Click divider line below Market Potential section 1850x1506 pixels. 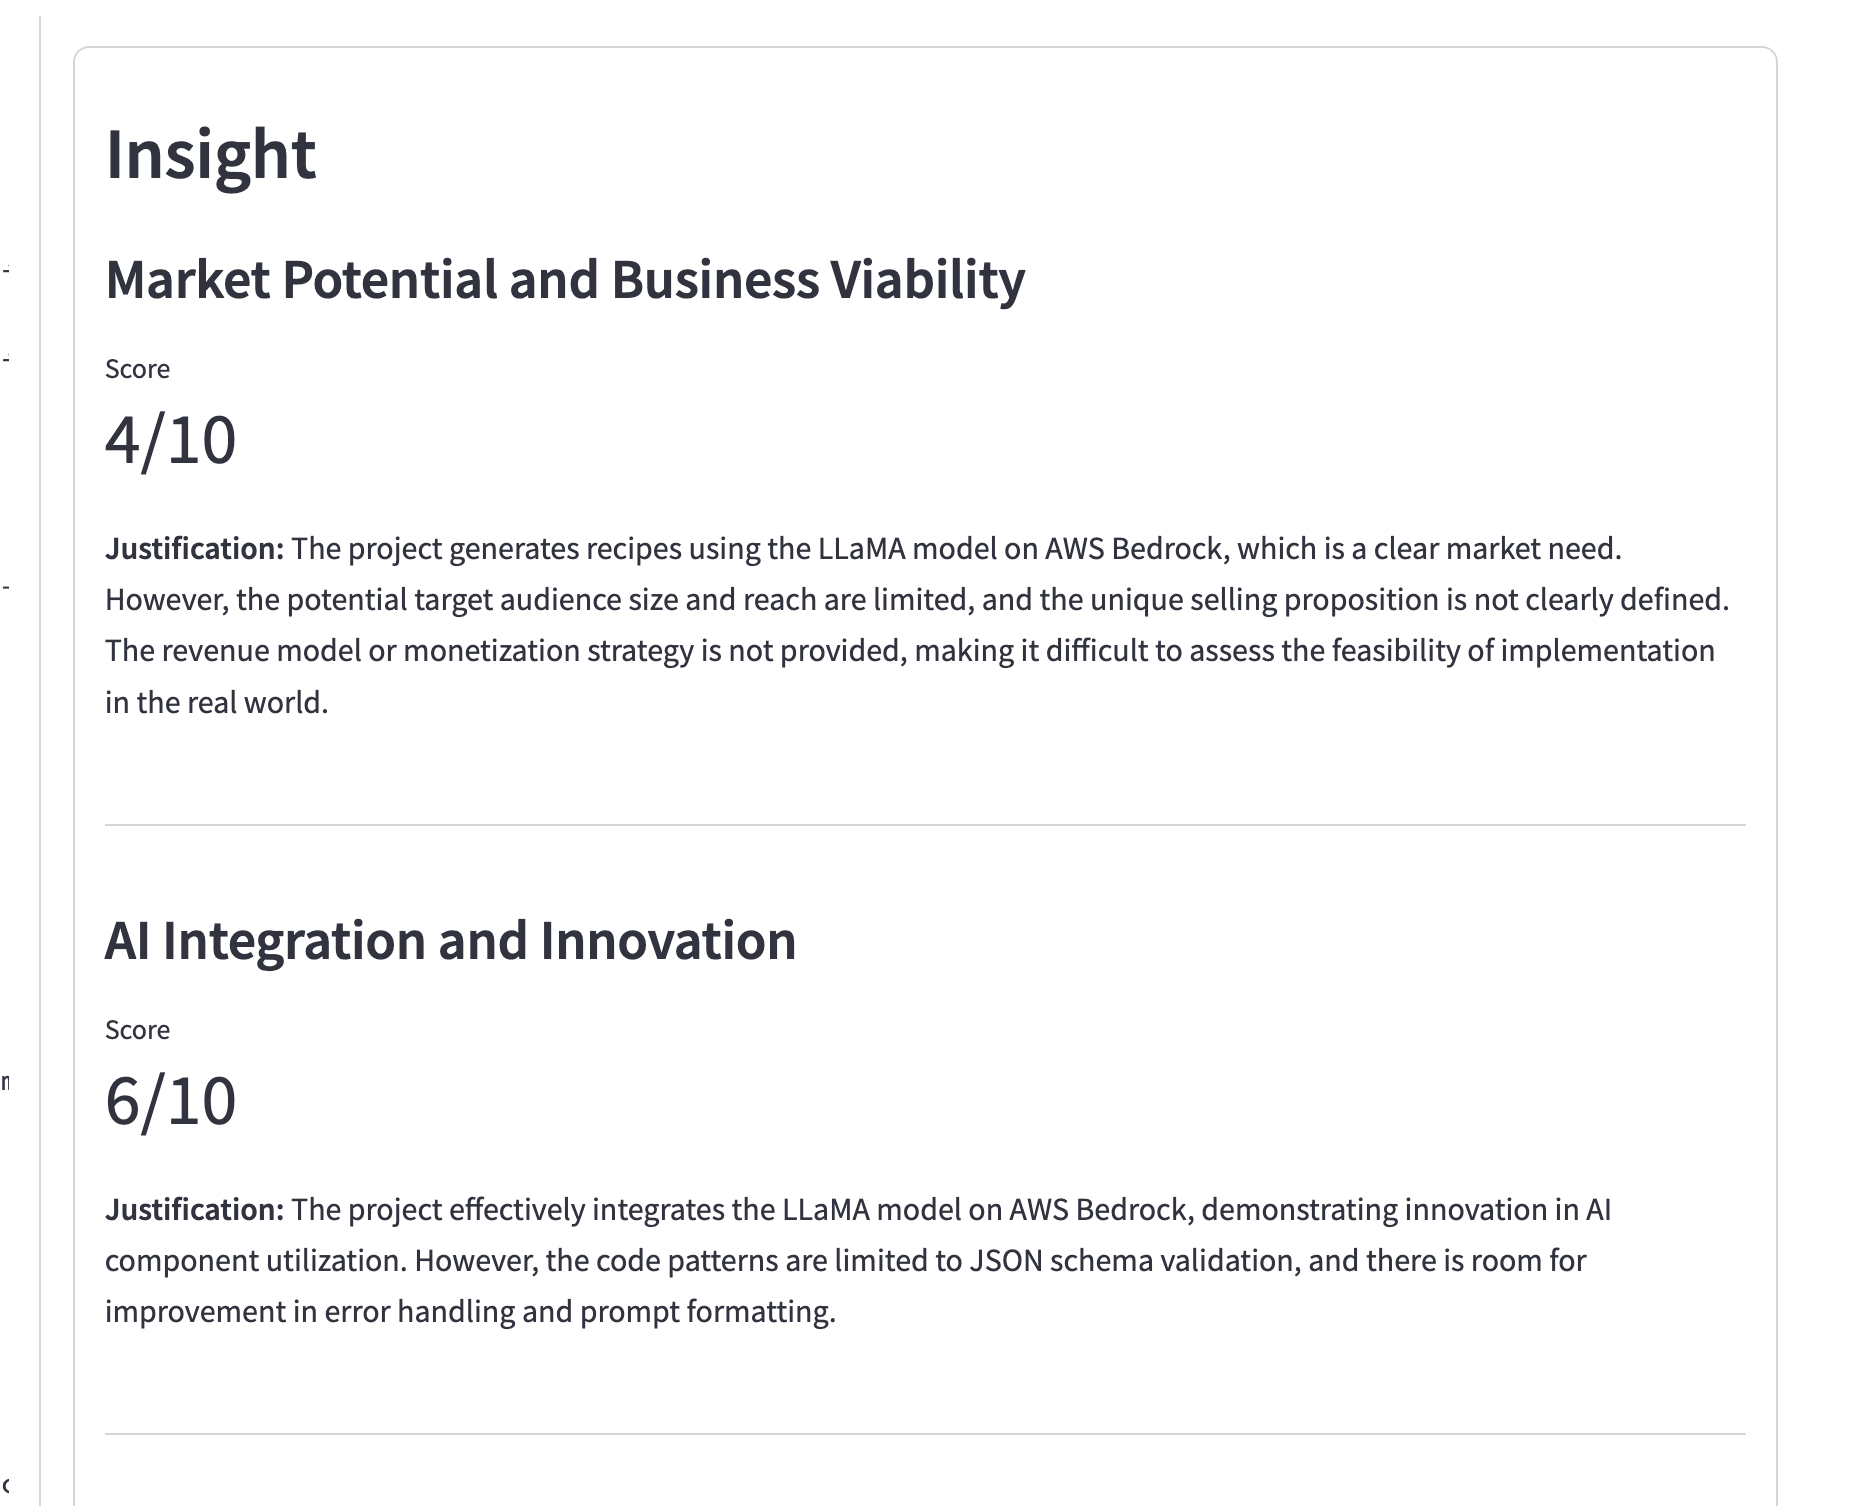[x=925, y=825]
